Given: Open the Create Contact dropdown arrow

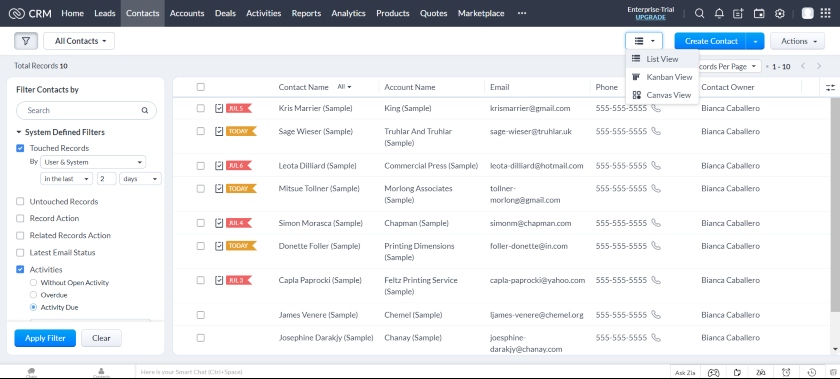Looking at the screenshot, I should [x=755, y=41].
